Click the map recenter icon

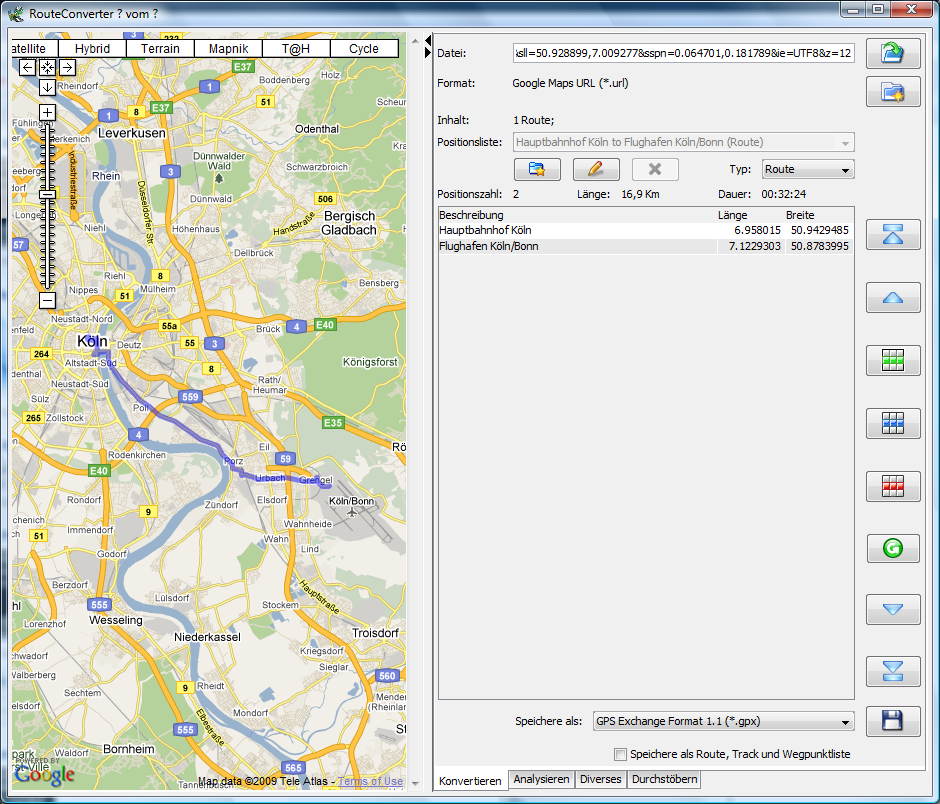click(x=47, y=67)
